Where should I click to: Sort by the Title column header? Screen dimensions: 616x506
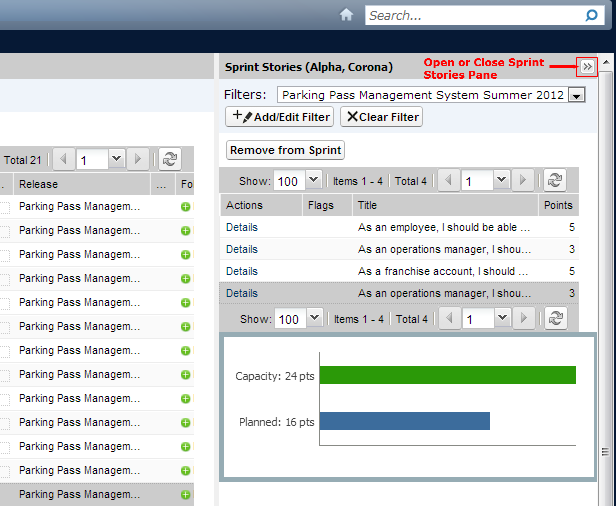445,205
